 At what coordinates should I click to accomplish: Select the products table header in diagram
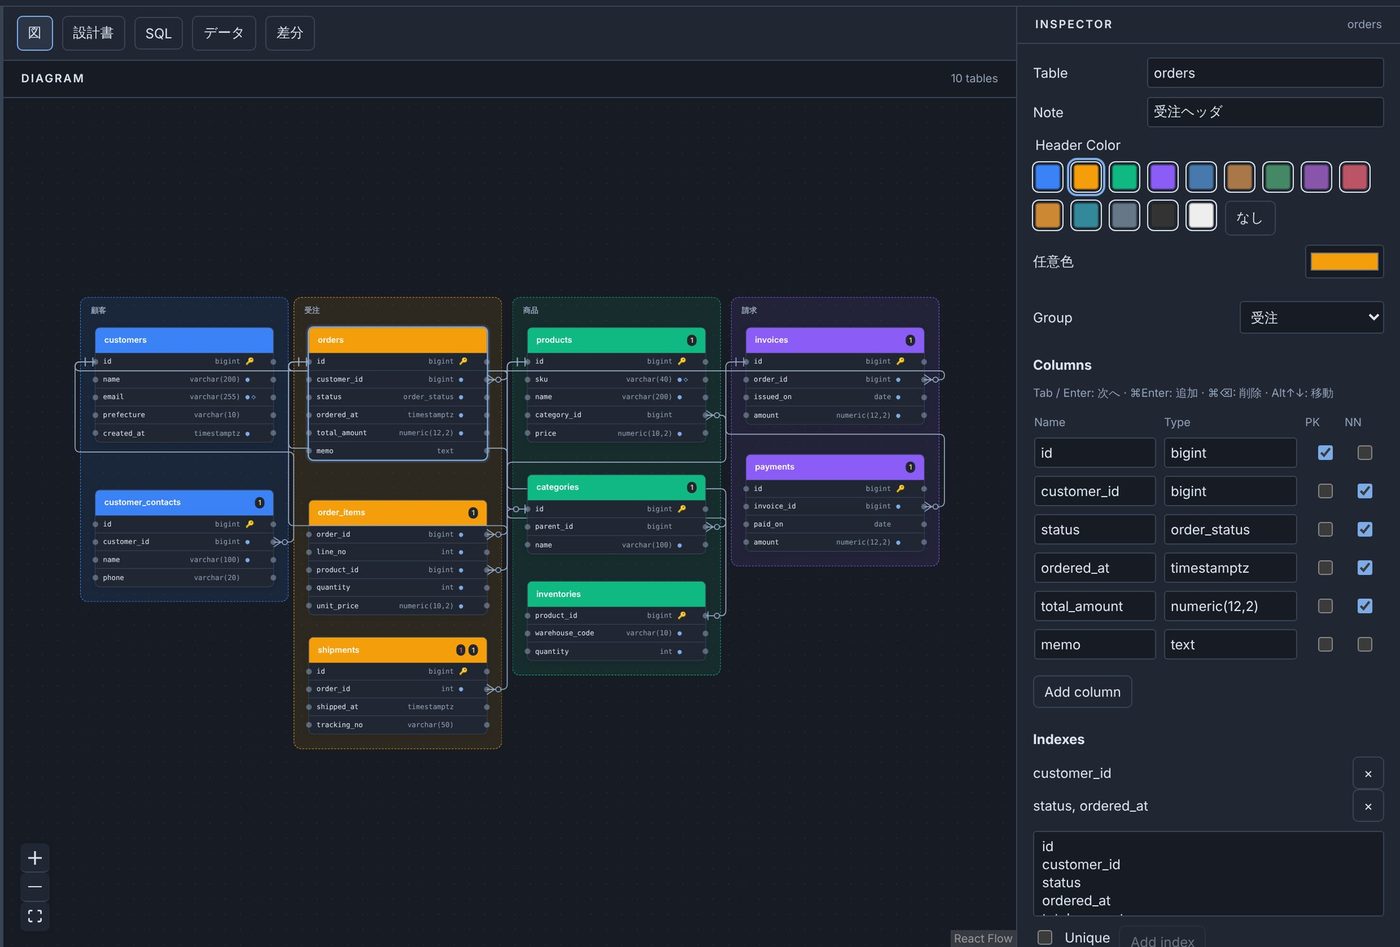click(616, 340)
